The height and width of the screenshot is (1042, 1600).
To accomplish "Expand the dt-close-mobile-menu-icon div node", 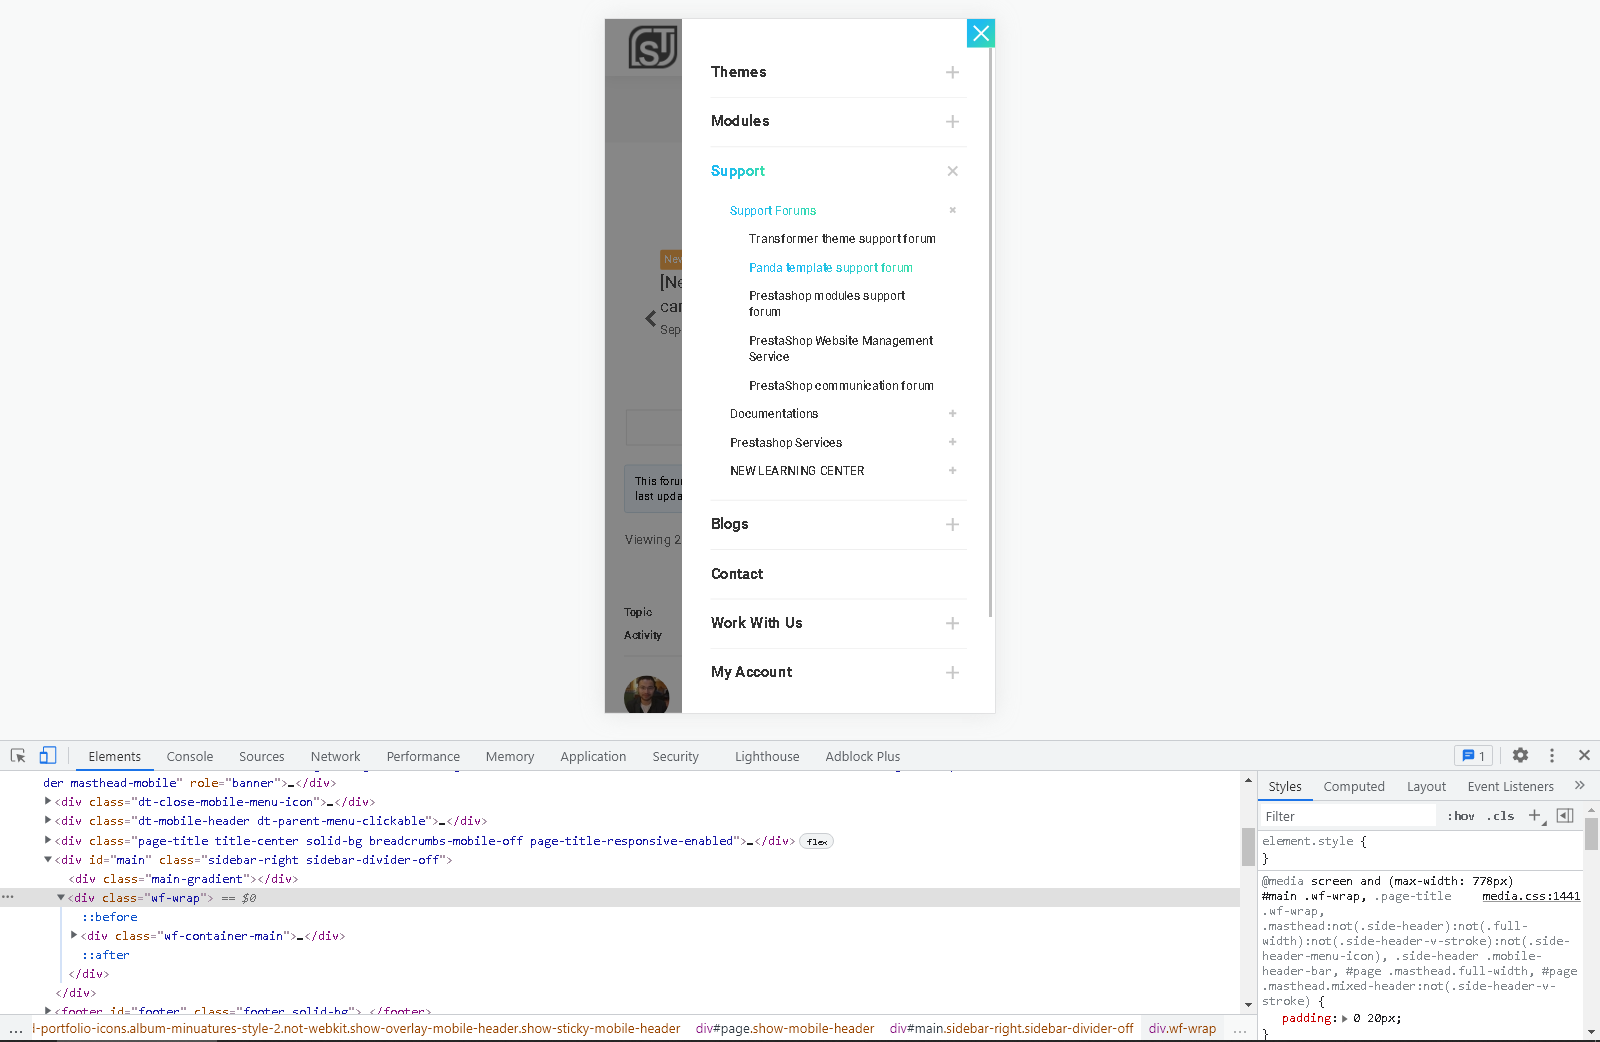I will point(48,801).
